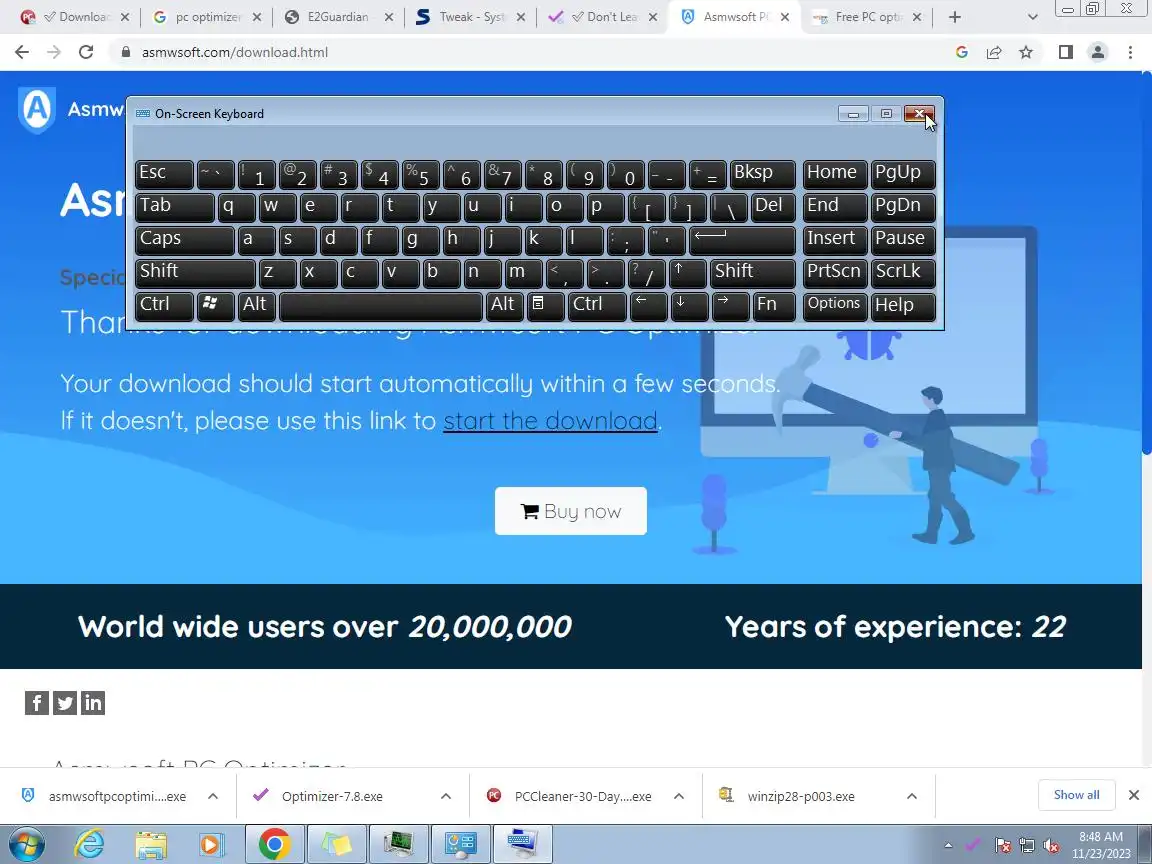1152x864 pixels.
Task: Click Options key on On-Screen Keyboard
Action: [835, 306]
